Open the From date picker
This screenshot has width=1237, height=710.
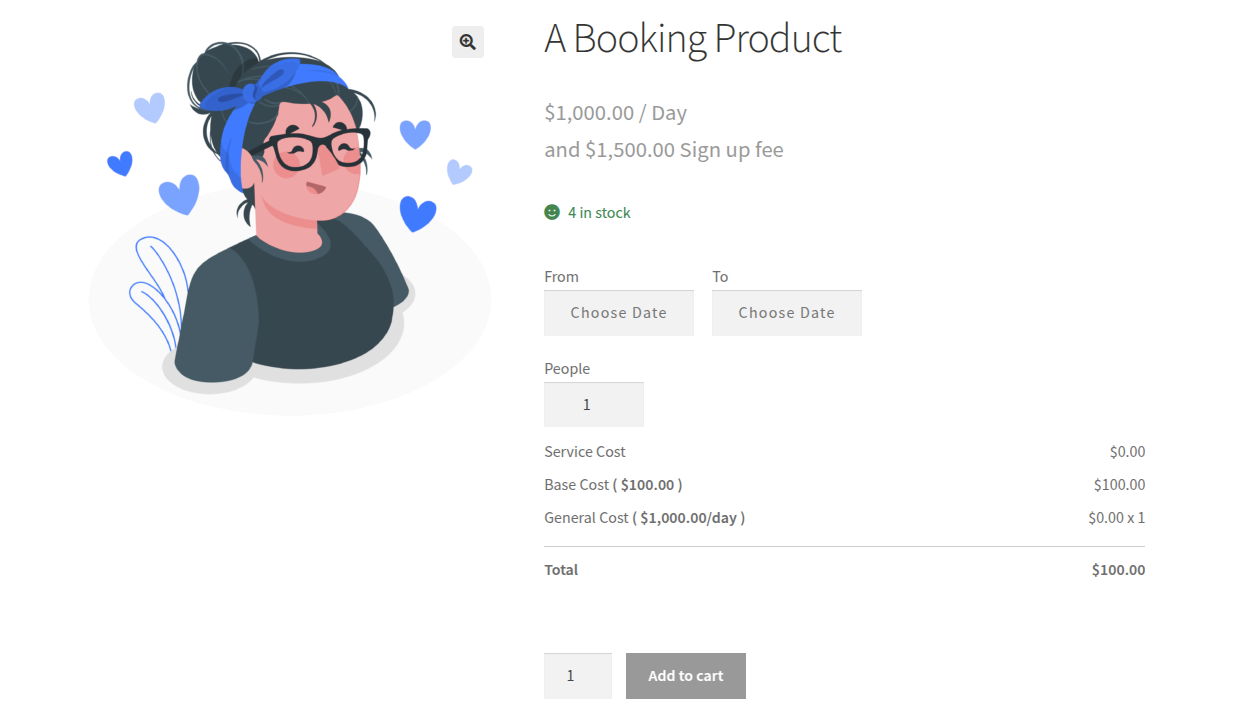point(619,313)
